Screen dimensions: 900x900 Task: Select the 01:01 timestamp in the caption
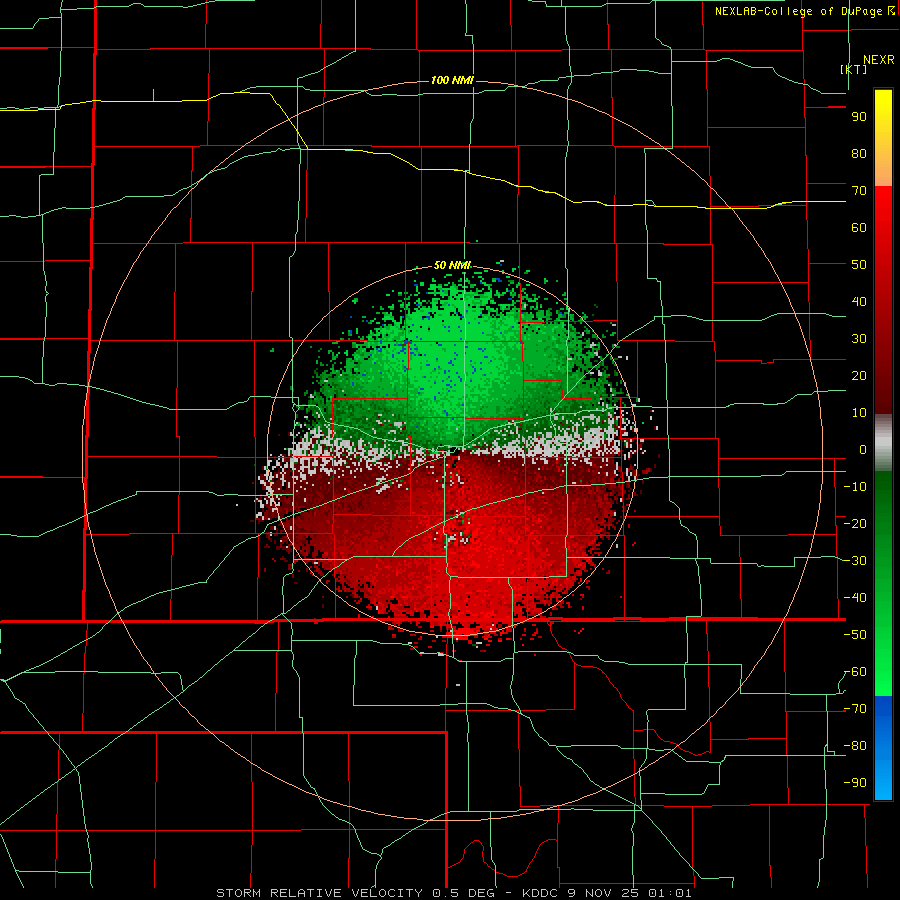click(670, 893)
